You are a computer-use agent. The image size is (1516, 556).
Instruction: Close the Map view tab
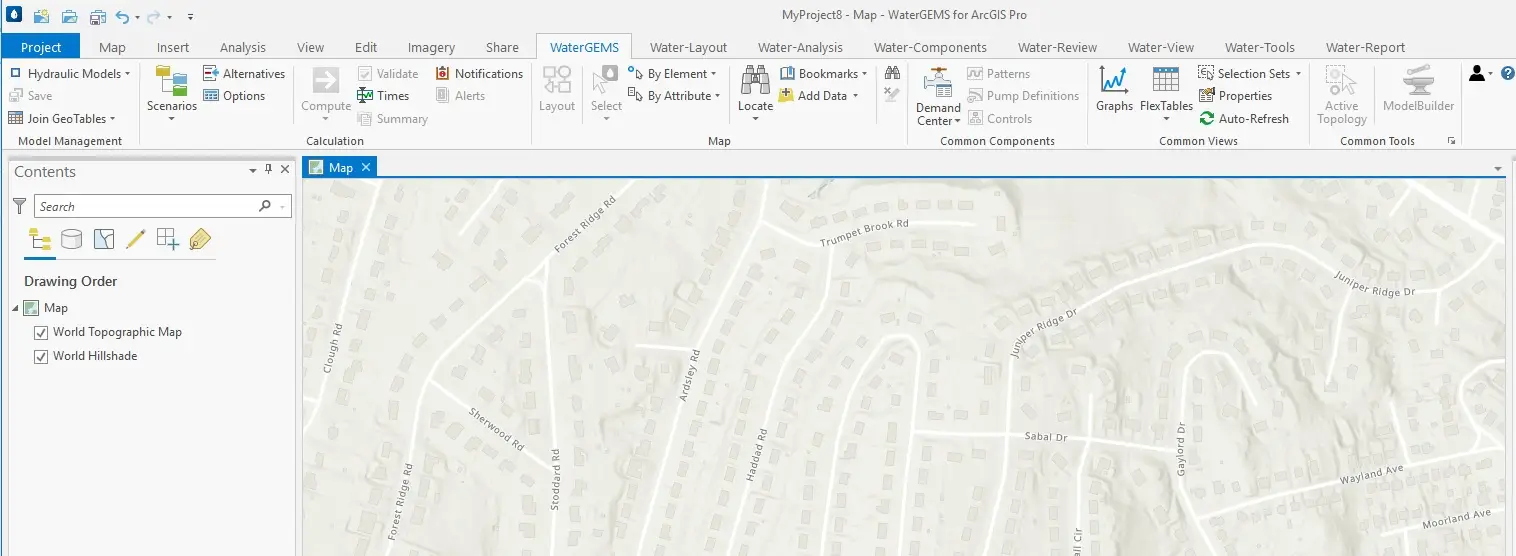click(366, 167)
